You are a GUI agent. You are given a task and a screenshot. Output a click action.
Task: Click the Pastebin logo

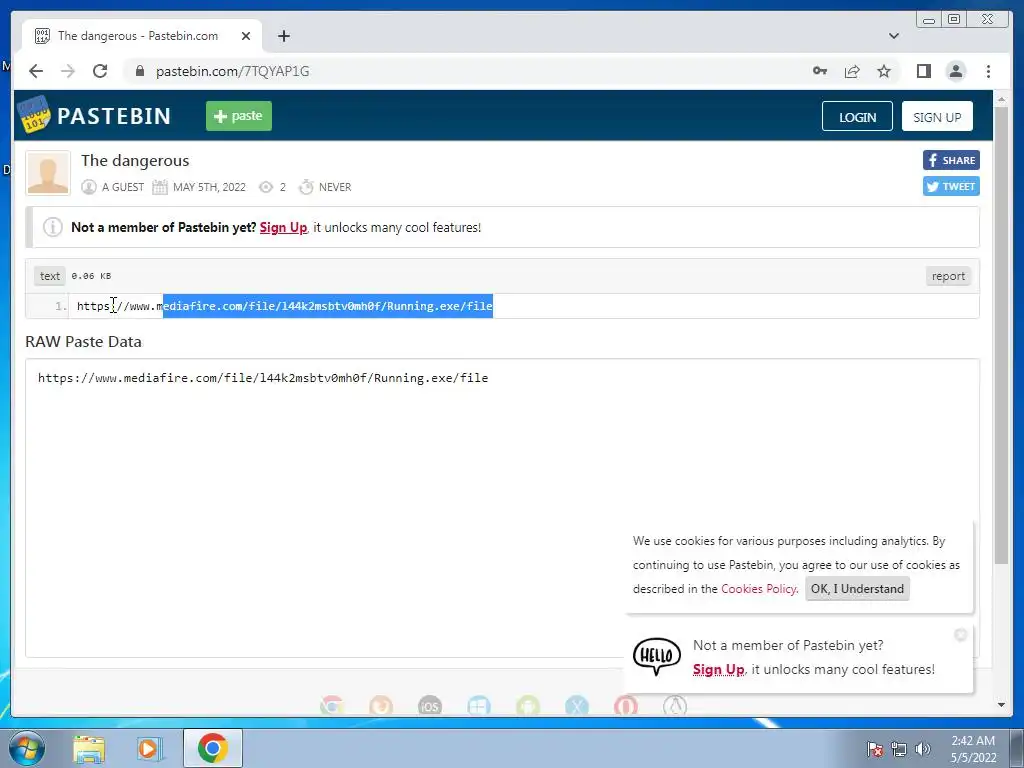(95, 116)
